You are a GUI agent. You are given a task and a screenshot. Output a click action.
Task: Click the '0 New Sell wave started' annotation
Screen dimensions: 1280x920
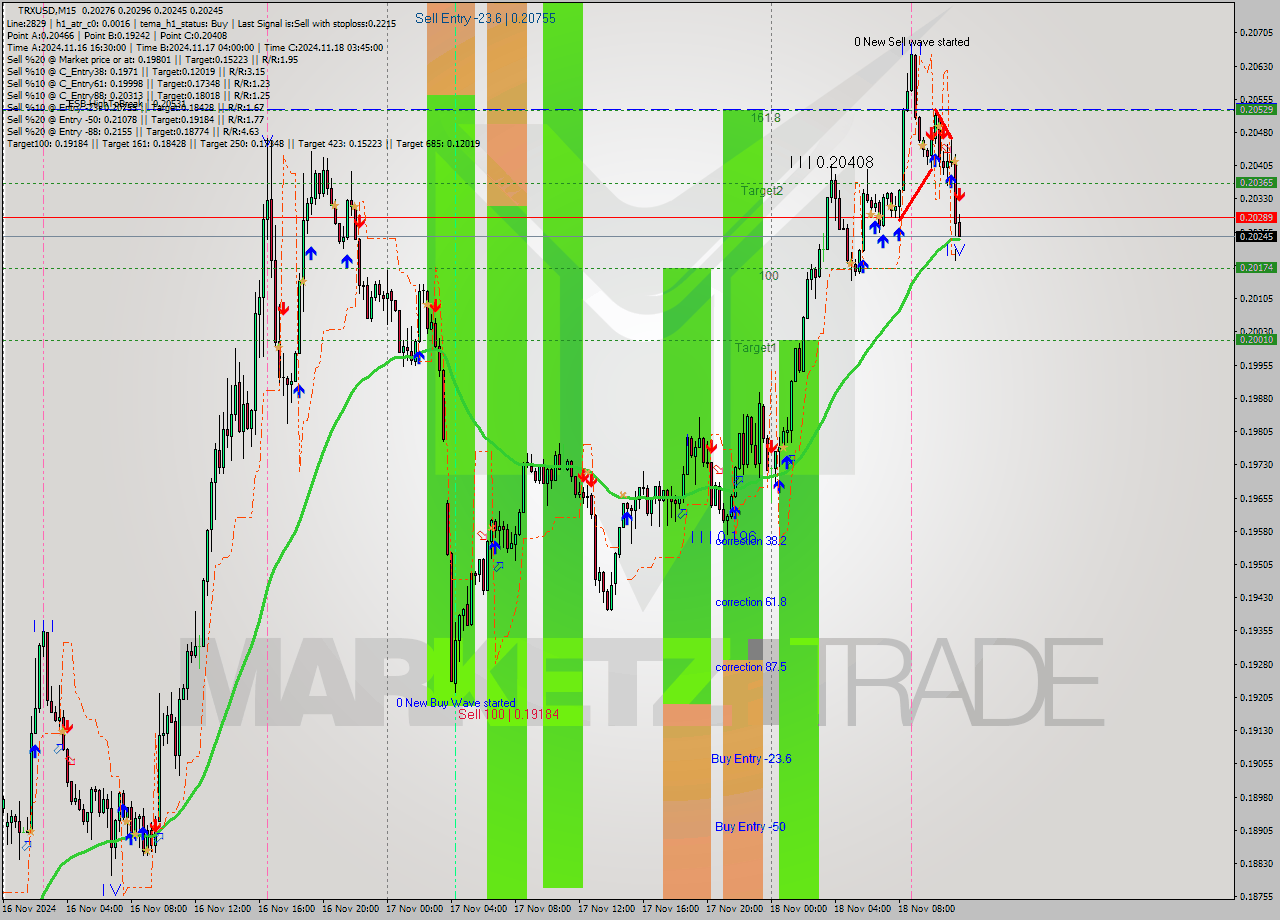(911, 42)
